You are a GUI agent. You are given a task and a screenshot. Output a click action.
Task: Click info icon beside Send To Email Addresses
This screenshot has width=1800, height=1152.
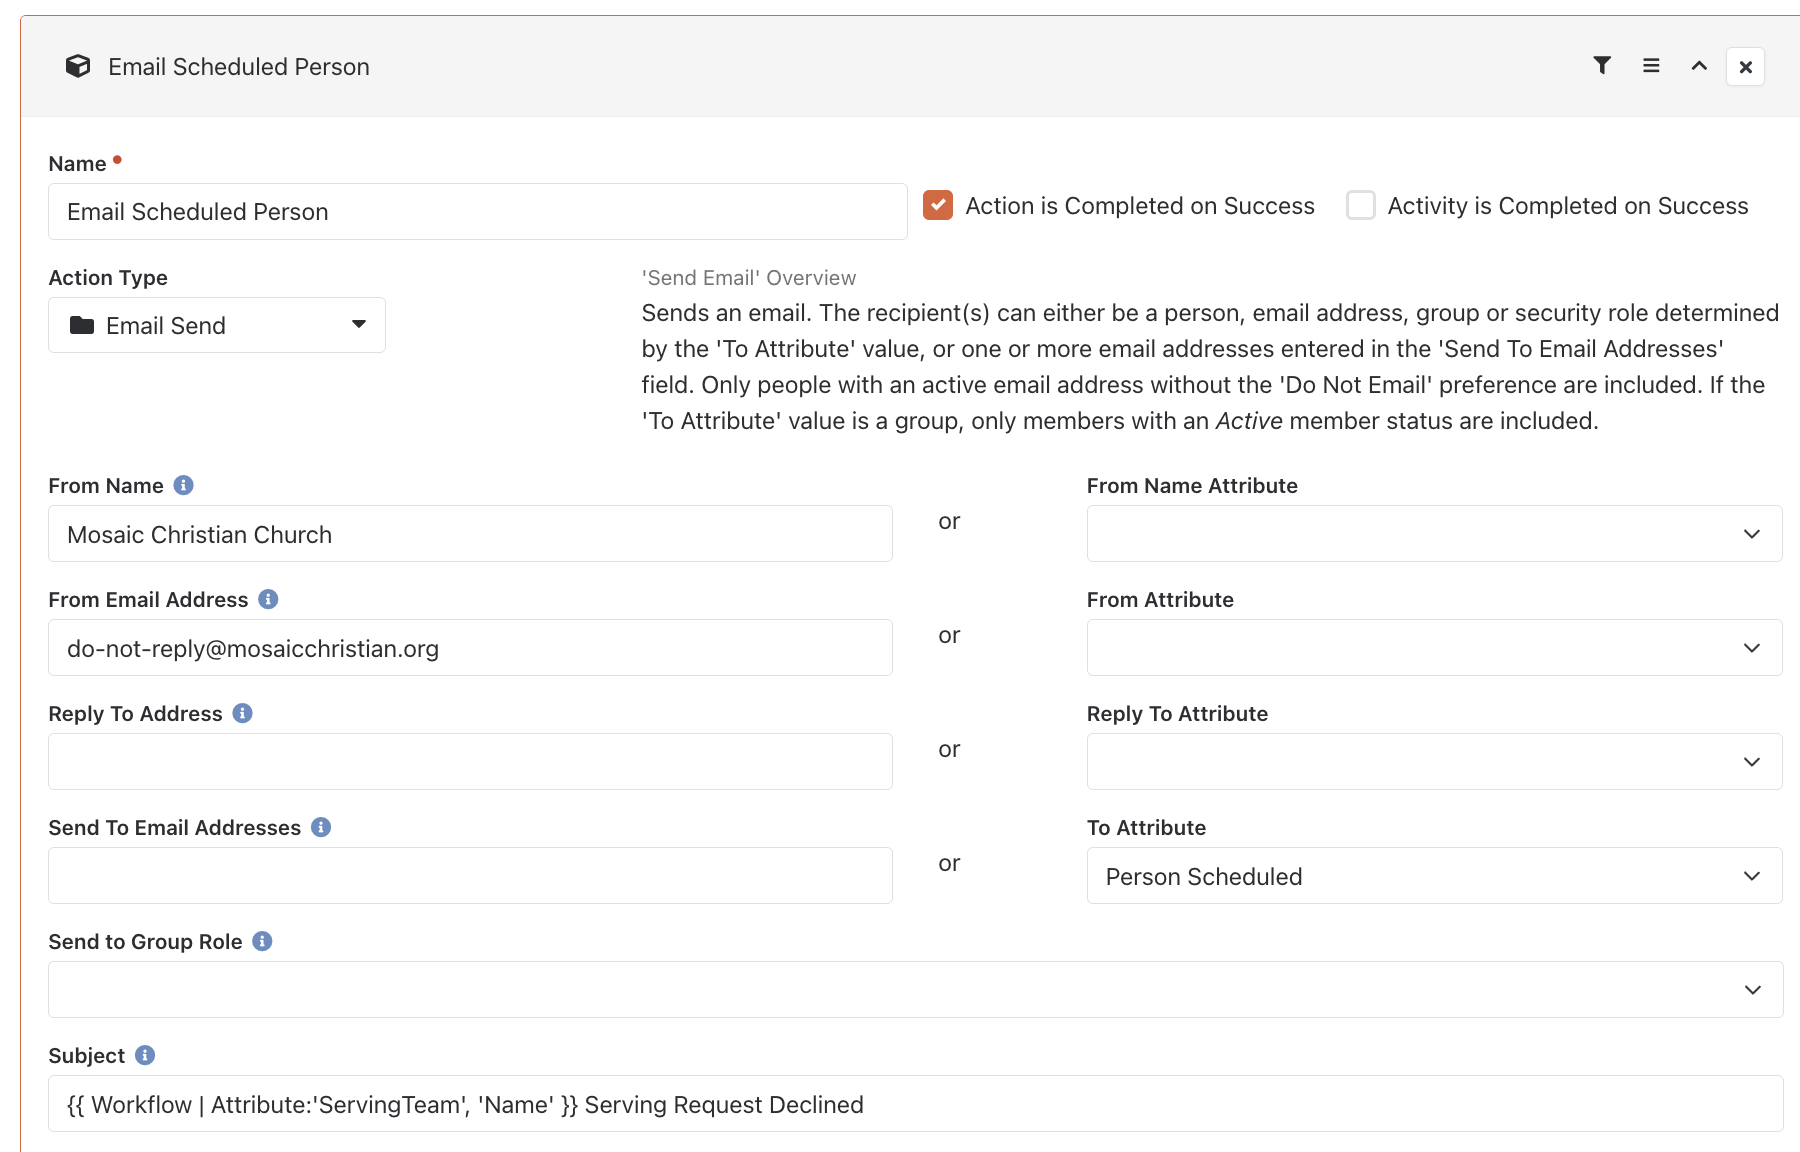(x=321, y=827)
